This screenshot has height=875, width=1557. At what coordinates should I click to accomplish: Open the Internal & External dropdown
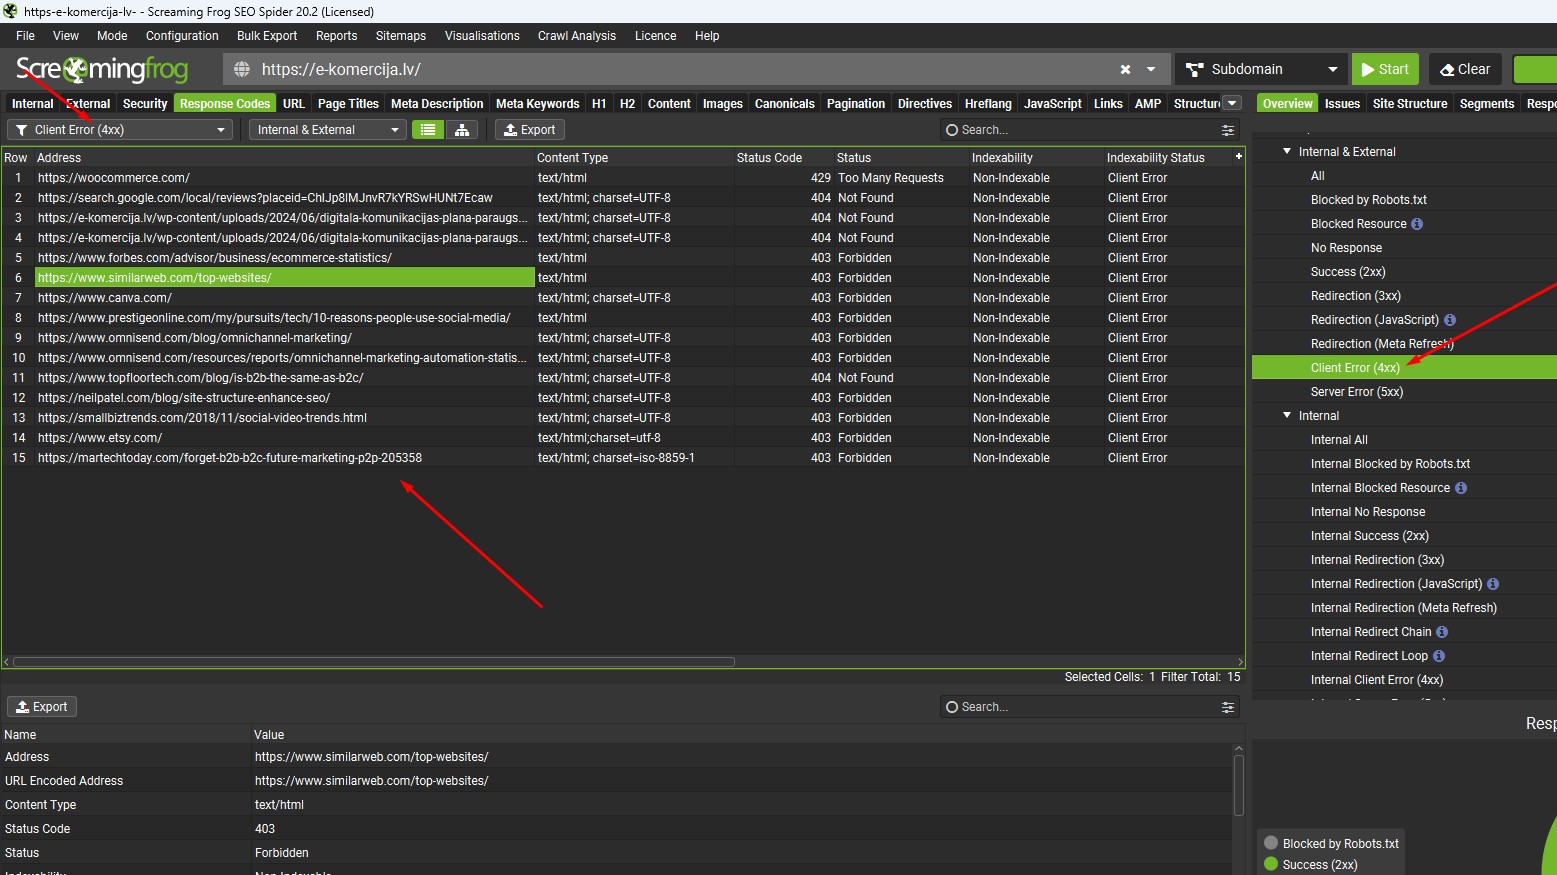click(x=327, y=130)
